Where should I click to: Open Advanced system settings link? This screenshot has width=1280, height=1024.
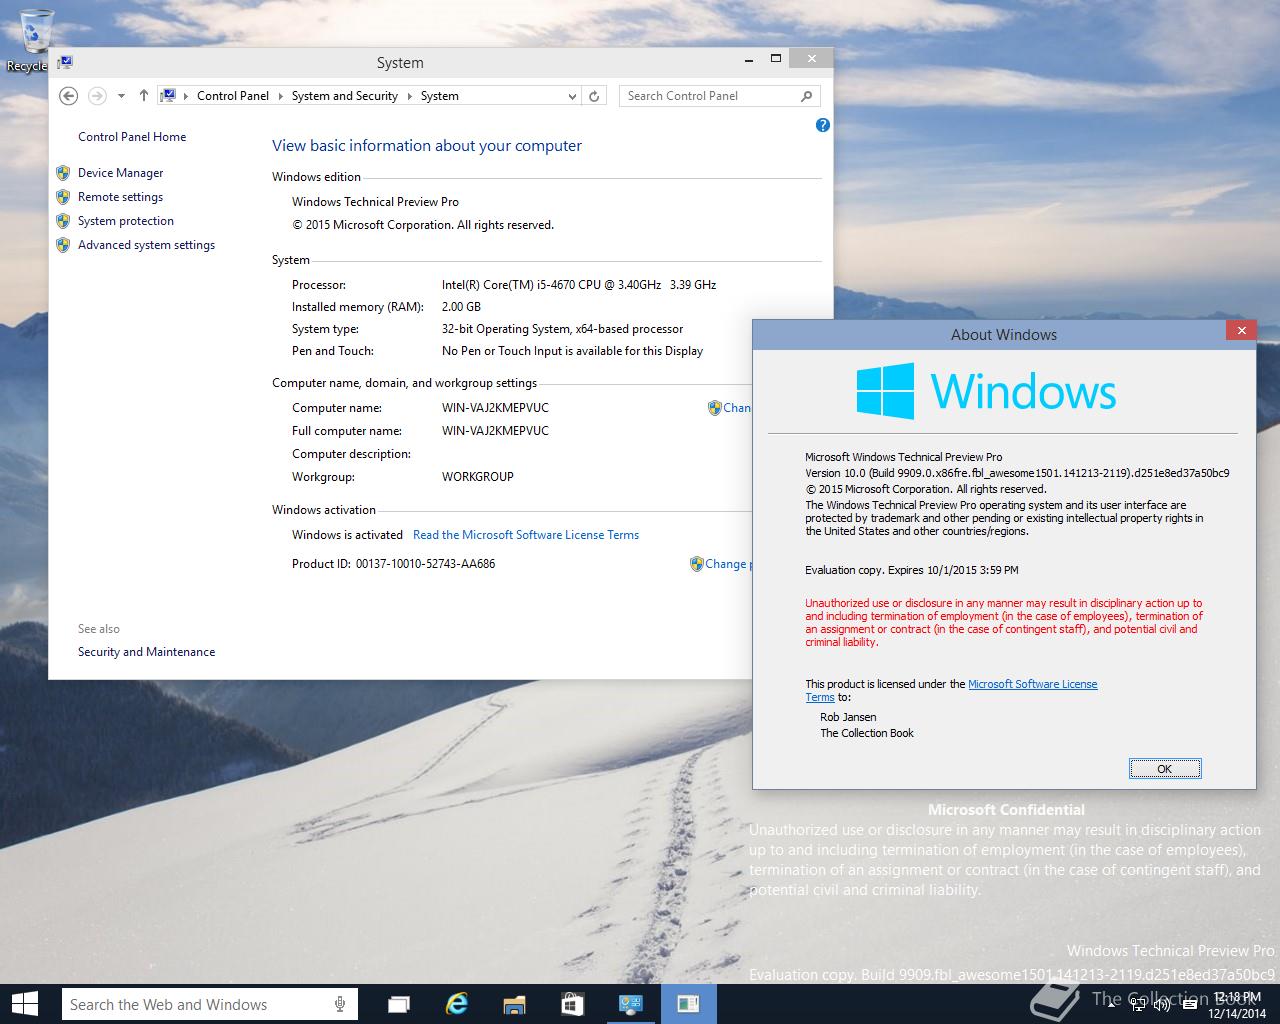pyautogui.click(x=146, y=245)
